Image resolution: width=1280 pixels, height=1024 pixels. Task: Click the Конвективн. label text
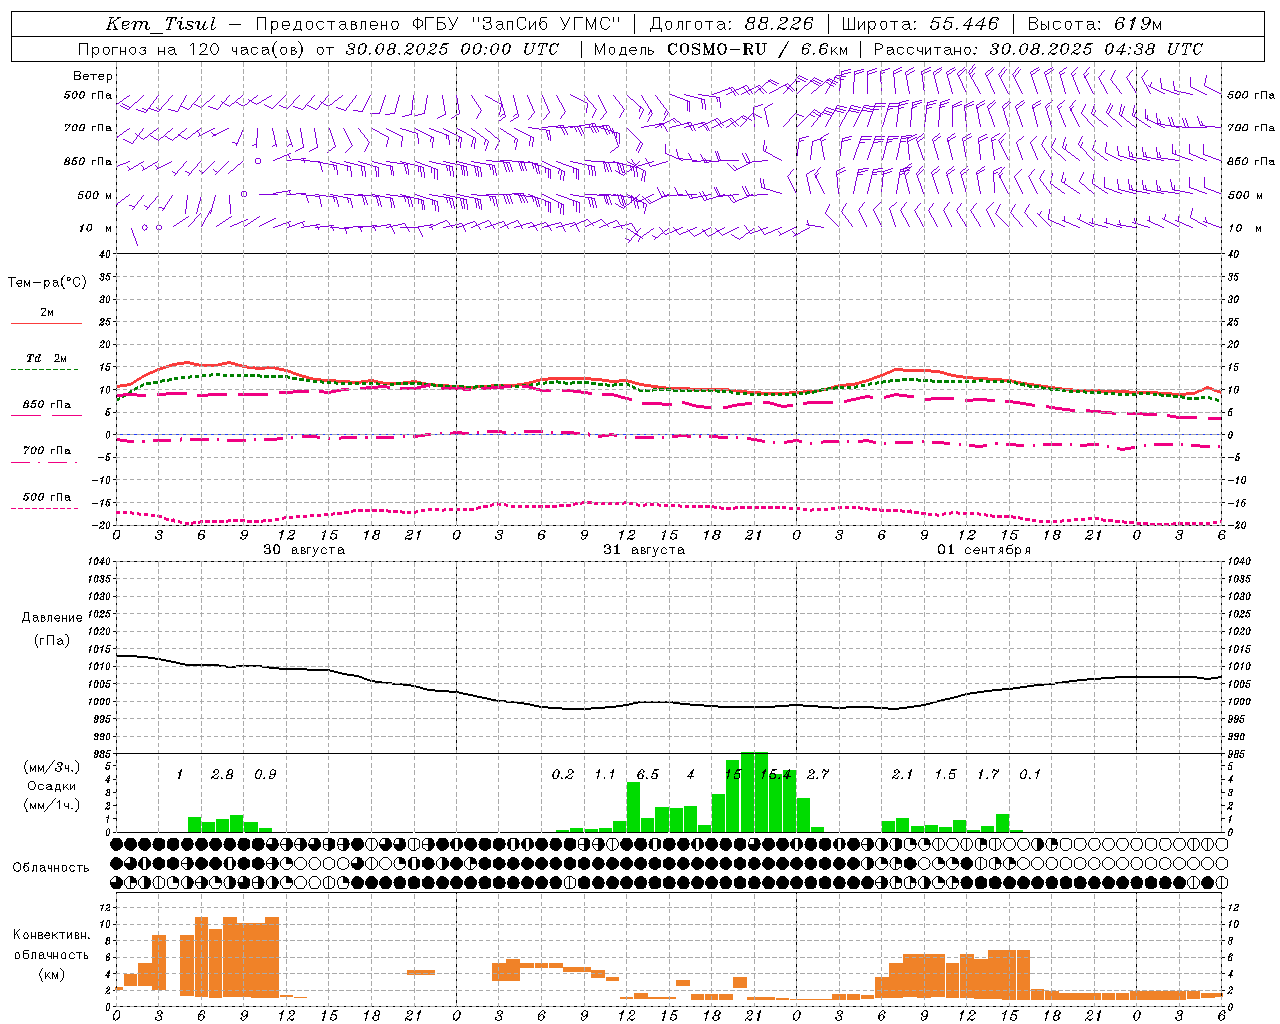[51, 935]
